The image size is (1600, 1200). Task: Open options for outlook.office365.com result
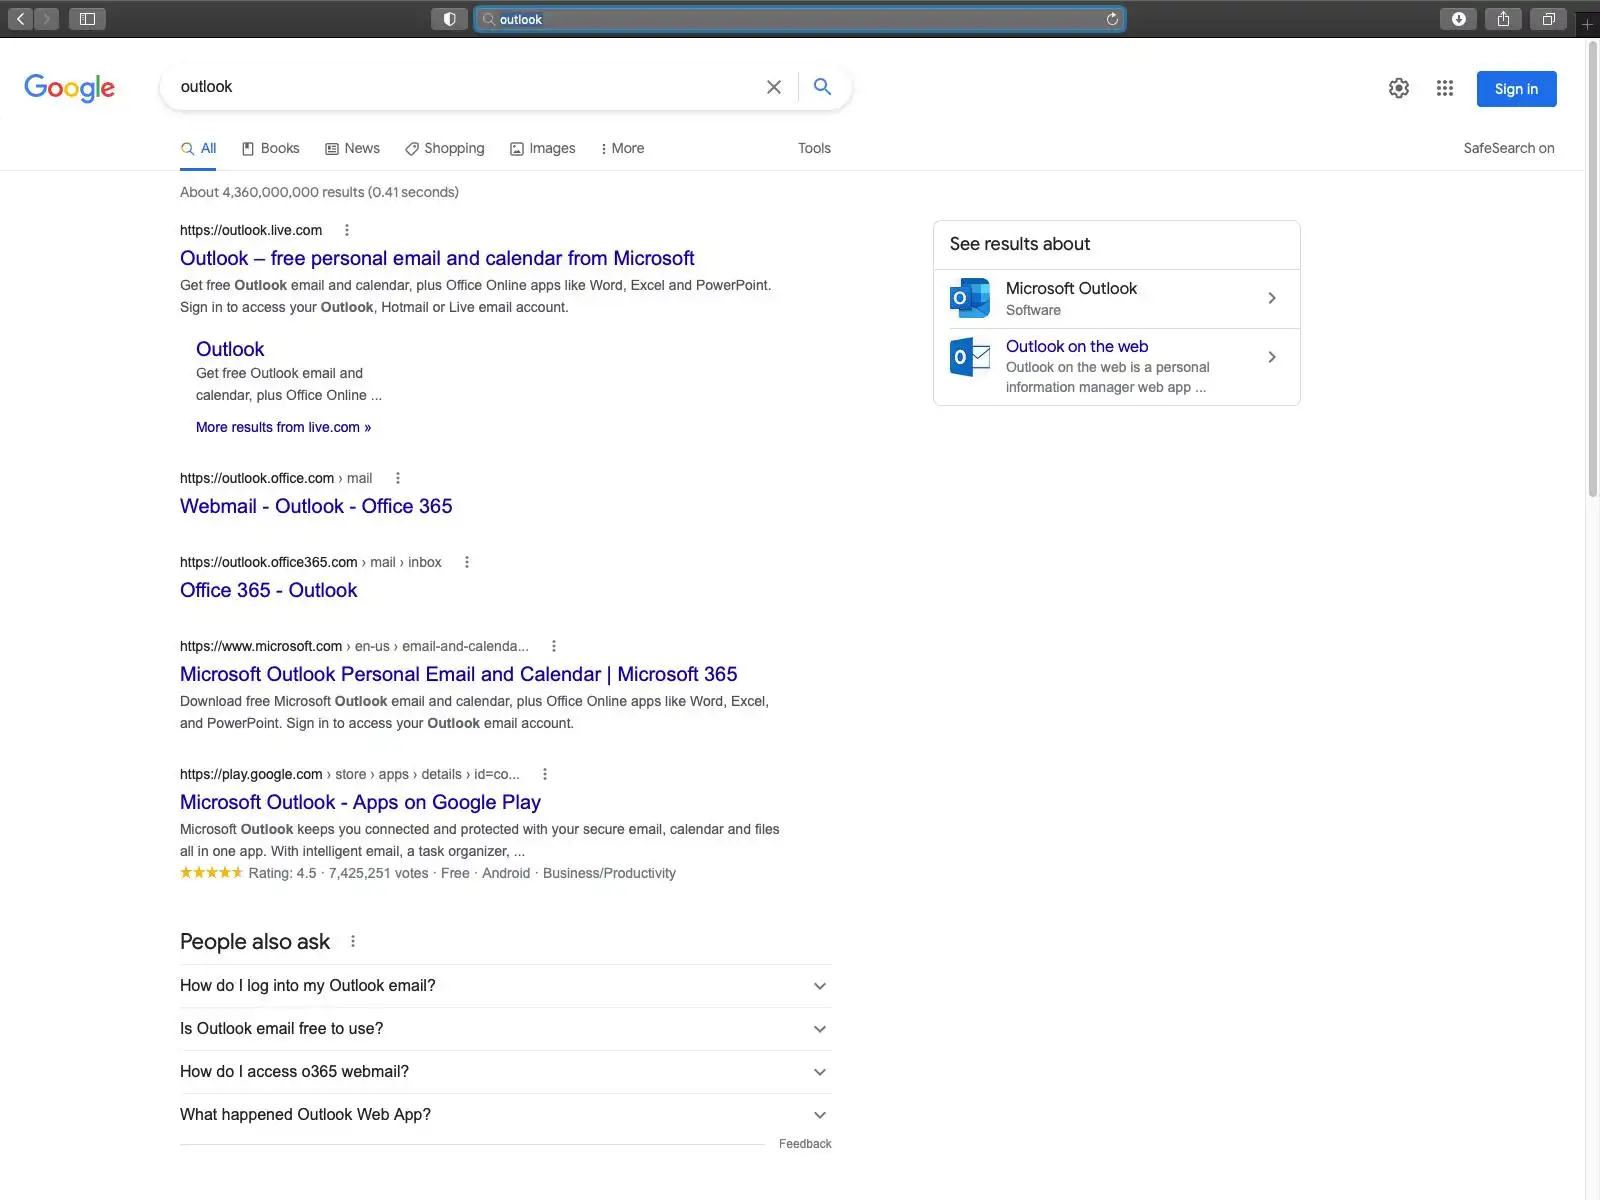[x=467, y=562]
